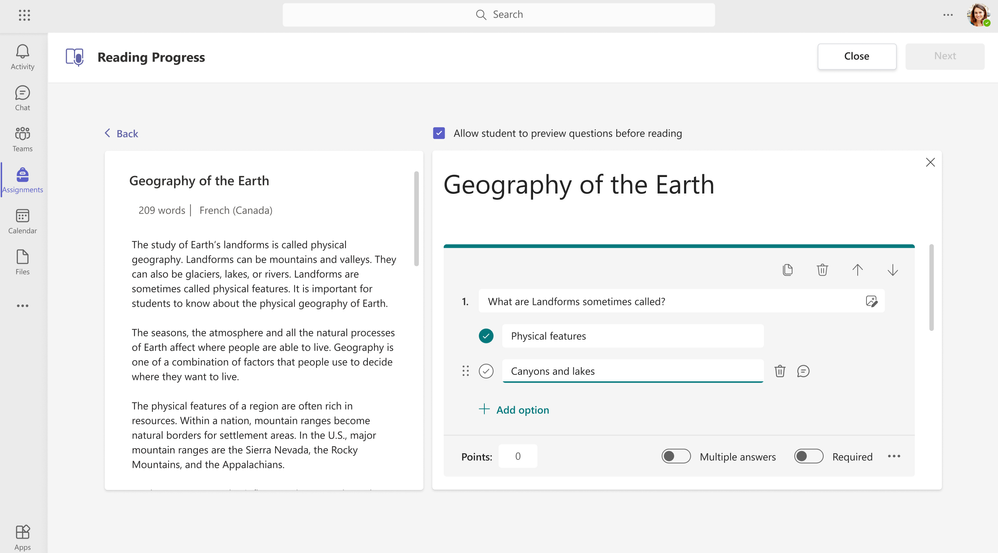Image resolution: width=998 pixels, height=553 pixels.
Task: Open Files in the sidebar
Action: click(22, 262)
